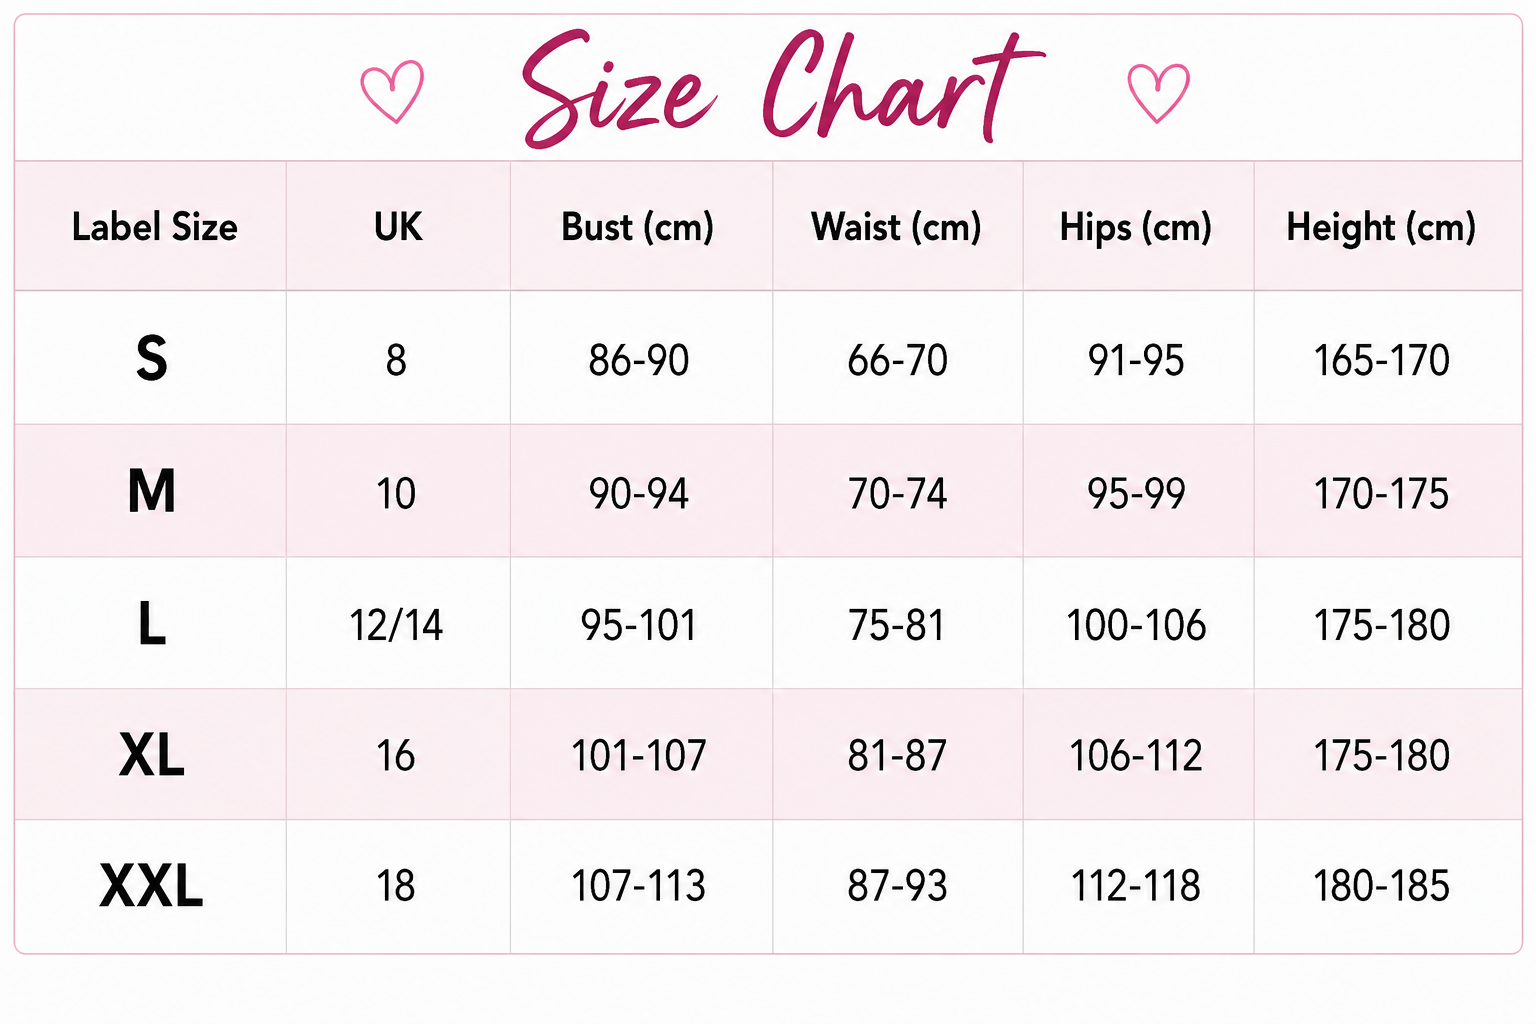Image resolution: width=1536 pixels, height=1024 pixels.
Task: Select the L size label cell
Action: [x=151, y=623]
